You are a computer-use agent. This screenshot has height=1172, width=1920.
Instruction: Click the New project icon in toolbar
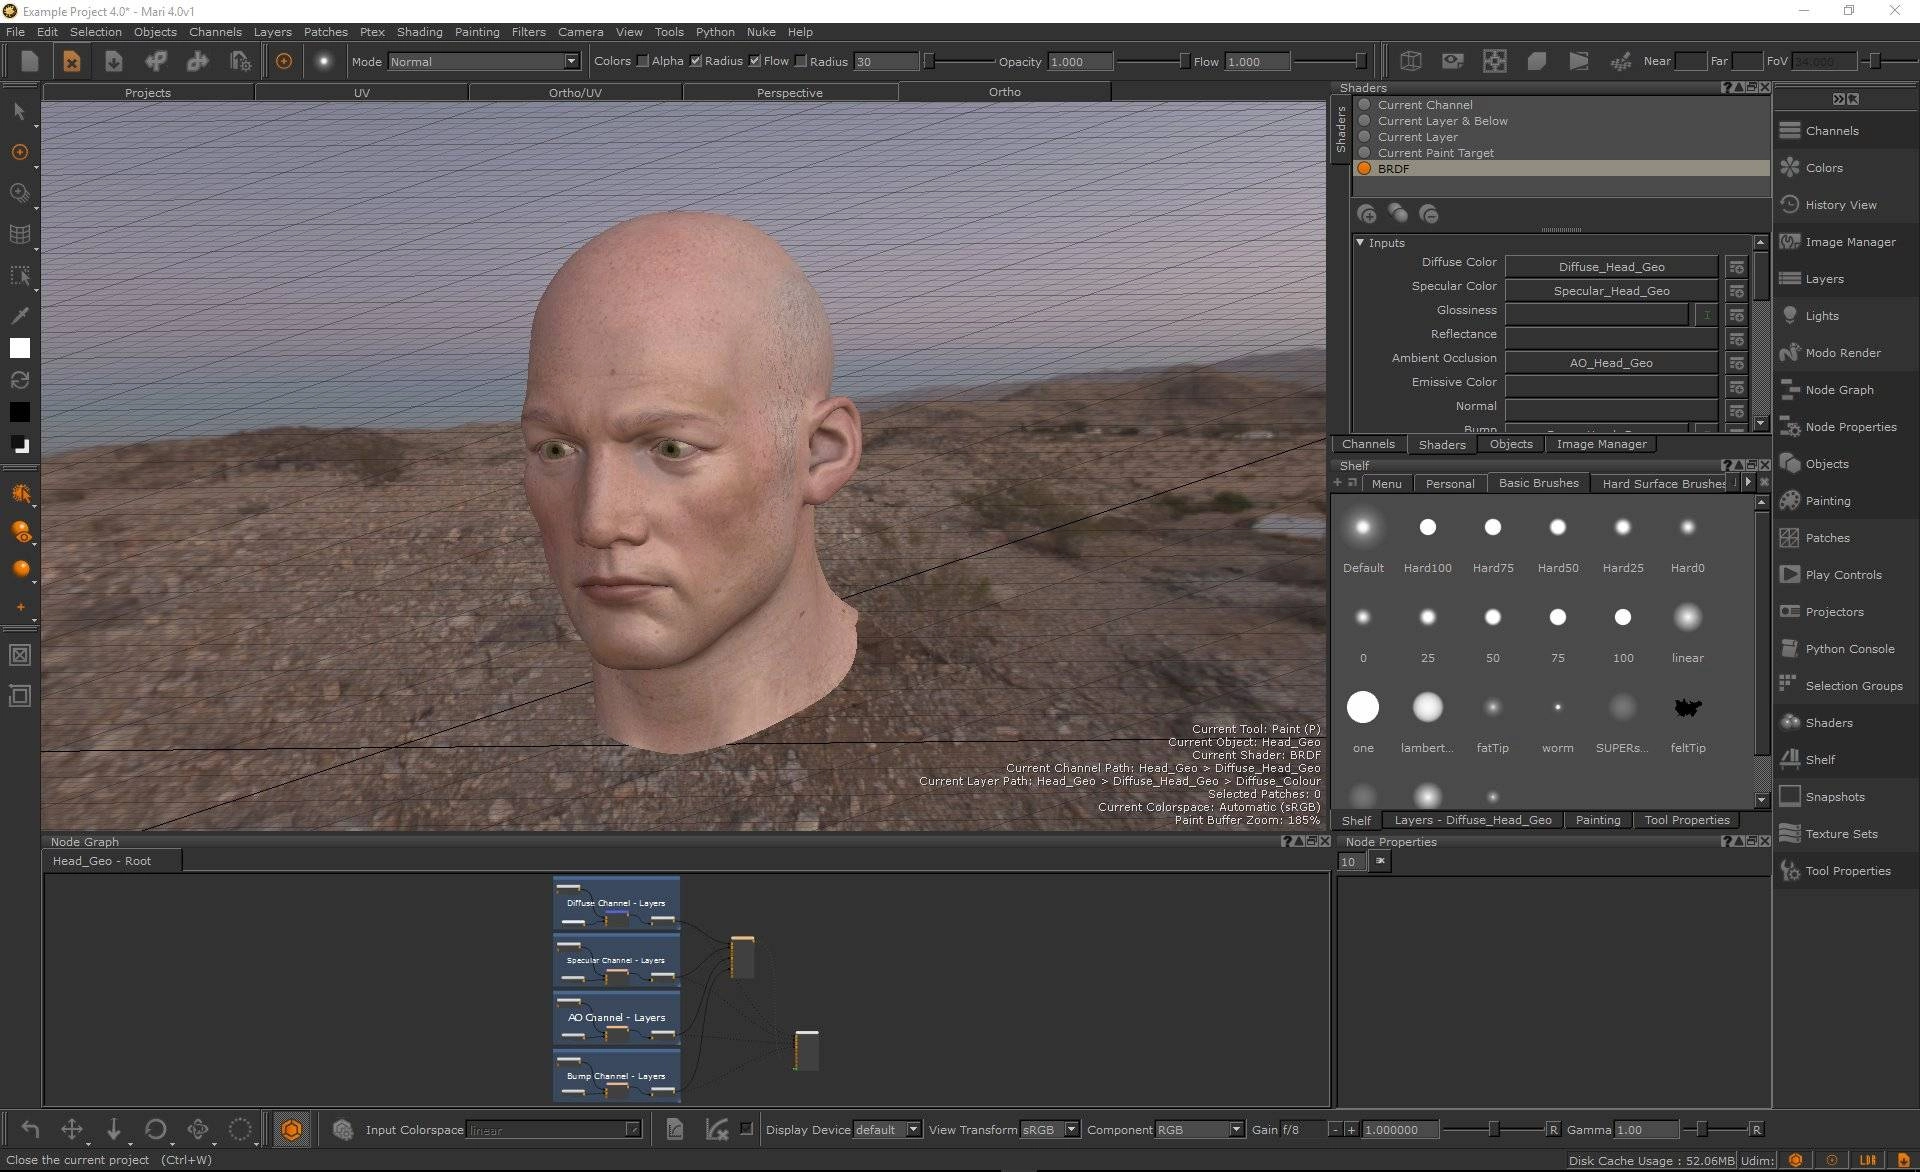click(29, 61)
